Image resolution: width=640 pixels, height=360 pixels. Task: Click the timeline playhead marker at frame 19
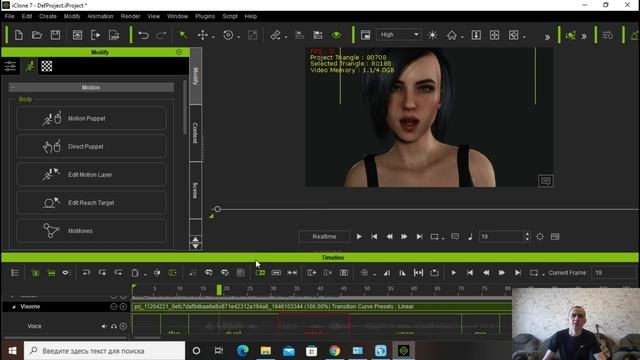click(x=219, y=290)
